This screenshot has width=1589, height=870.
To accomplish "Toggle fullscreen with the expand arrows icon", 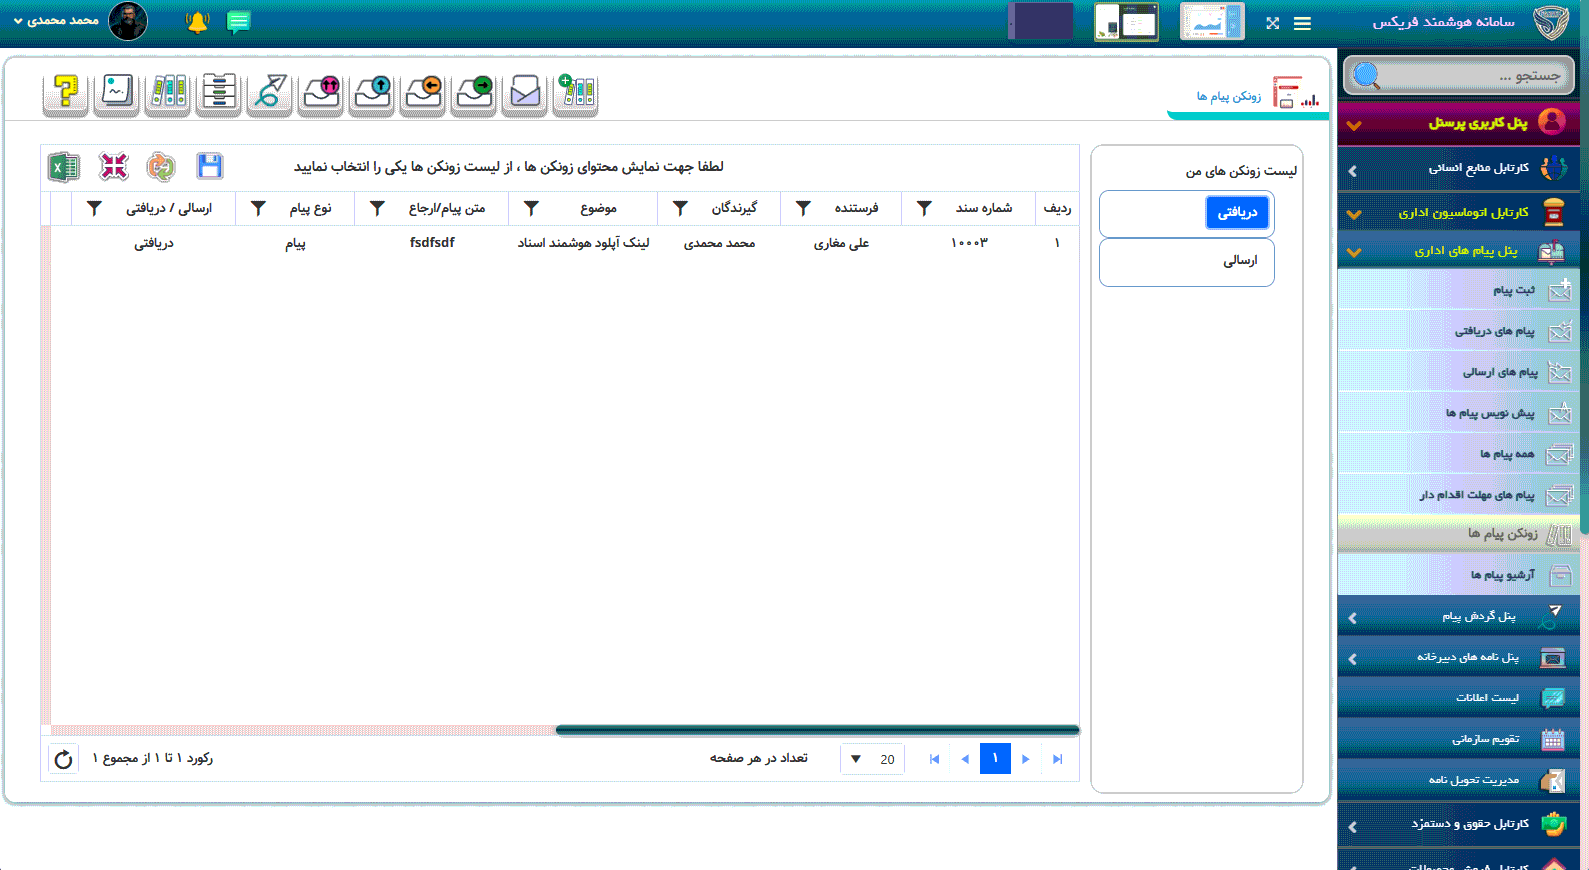I will (1272, 23).
